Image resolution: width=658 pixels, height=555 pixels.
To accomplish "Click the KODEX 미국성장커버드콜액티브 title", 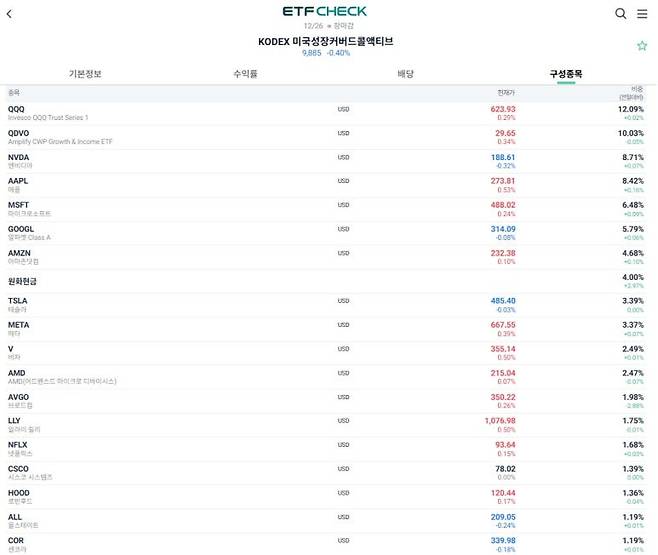I will click(326, 41).
